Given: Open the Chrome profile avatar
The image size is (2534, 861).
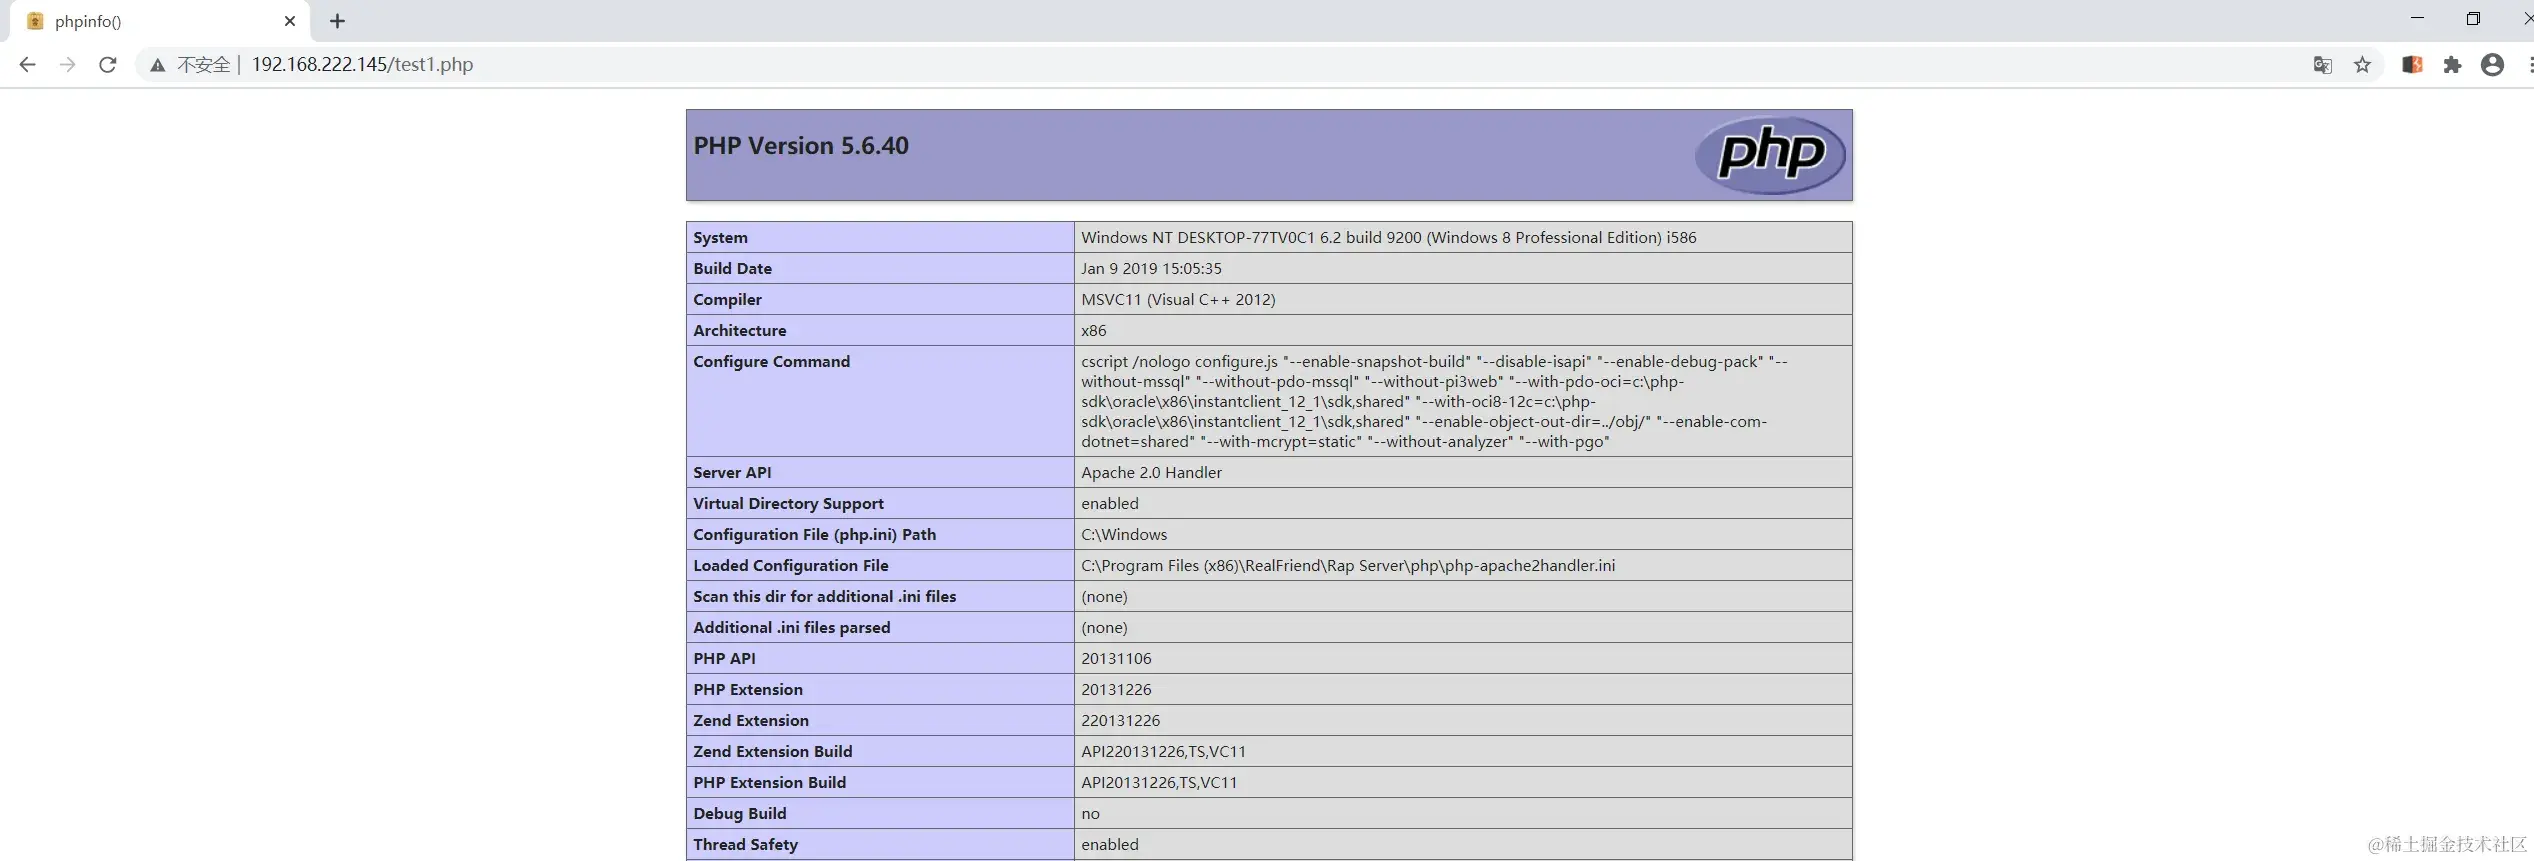Looking at the screenshot, I should coord(2492,65).
